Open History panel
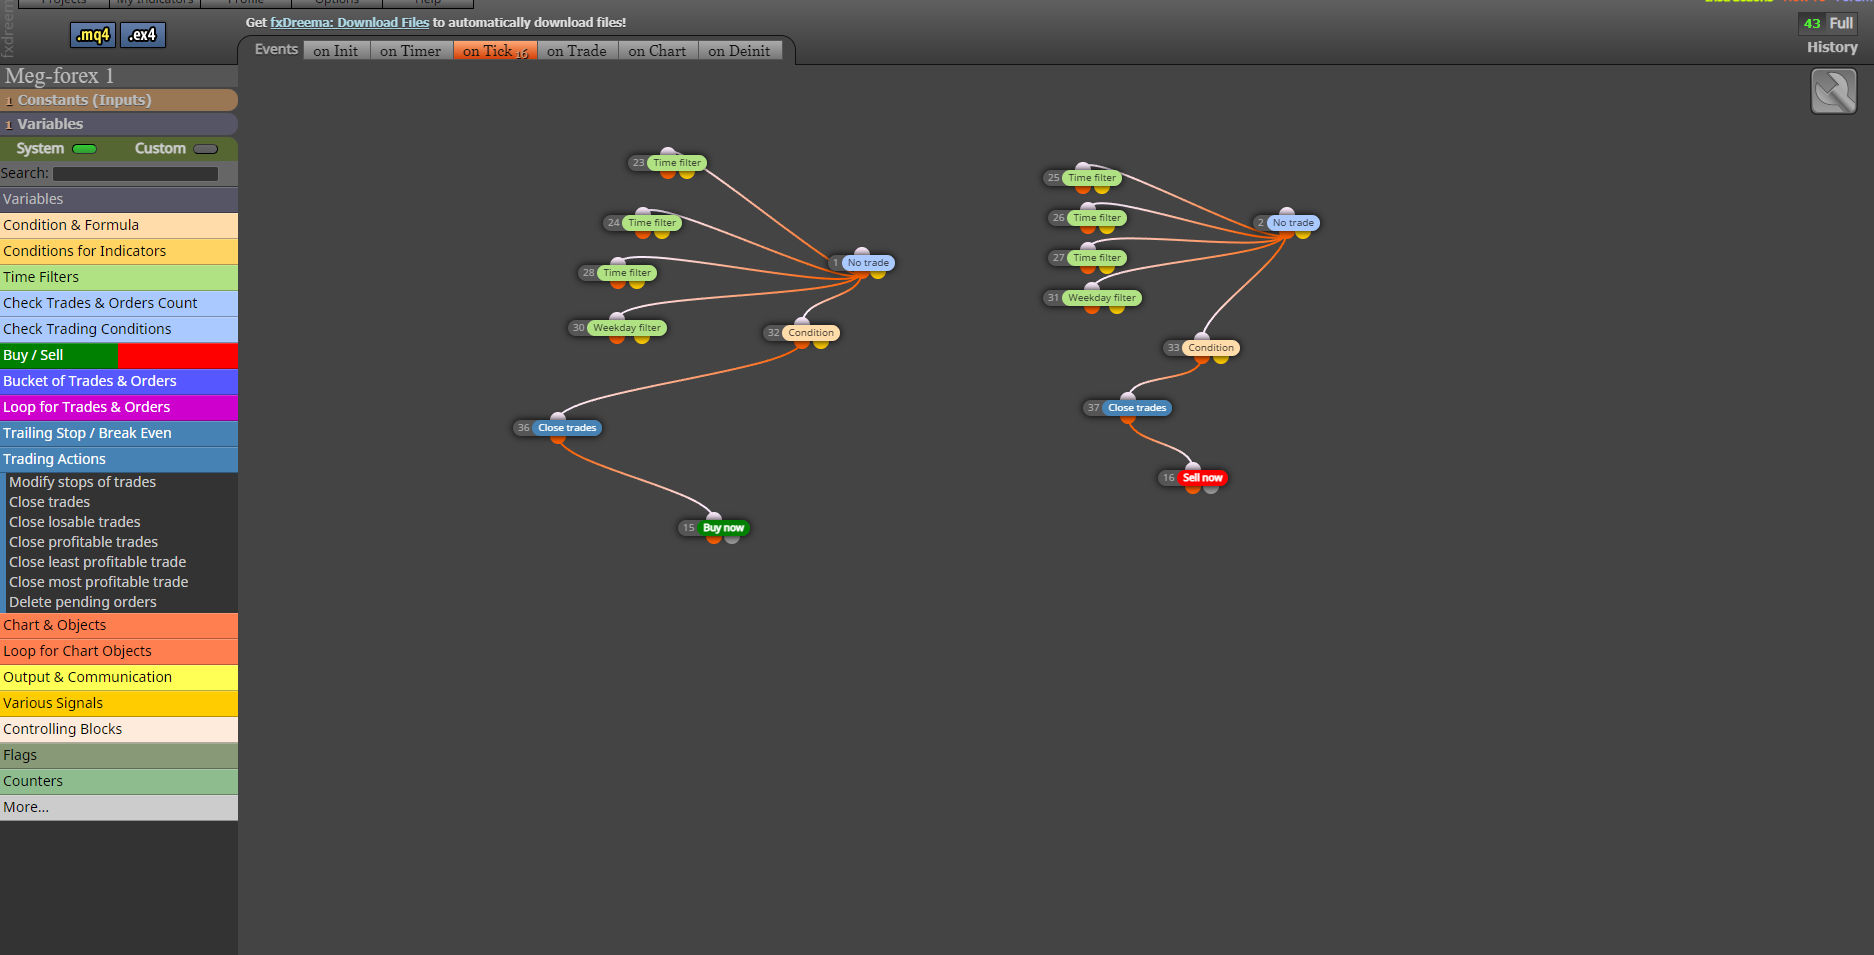The image size is (1874, 955). click(x=1832, y=47)
